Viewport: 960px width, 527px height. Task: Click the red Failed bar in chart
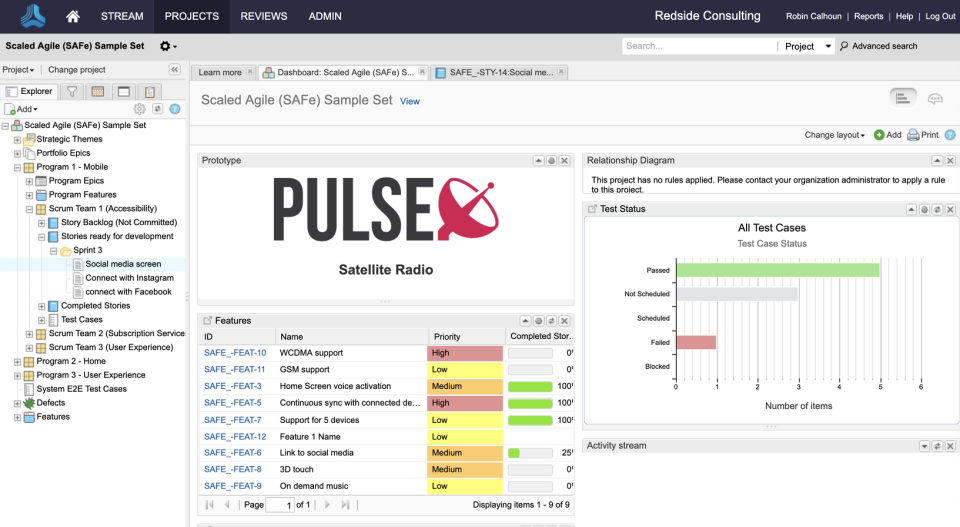coord(696,342)
